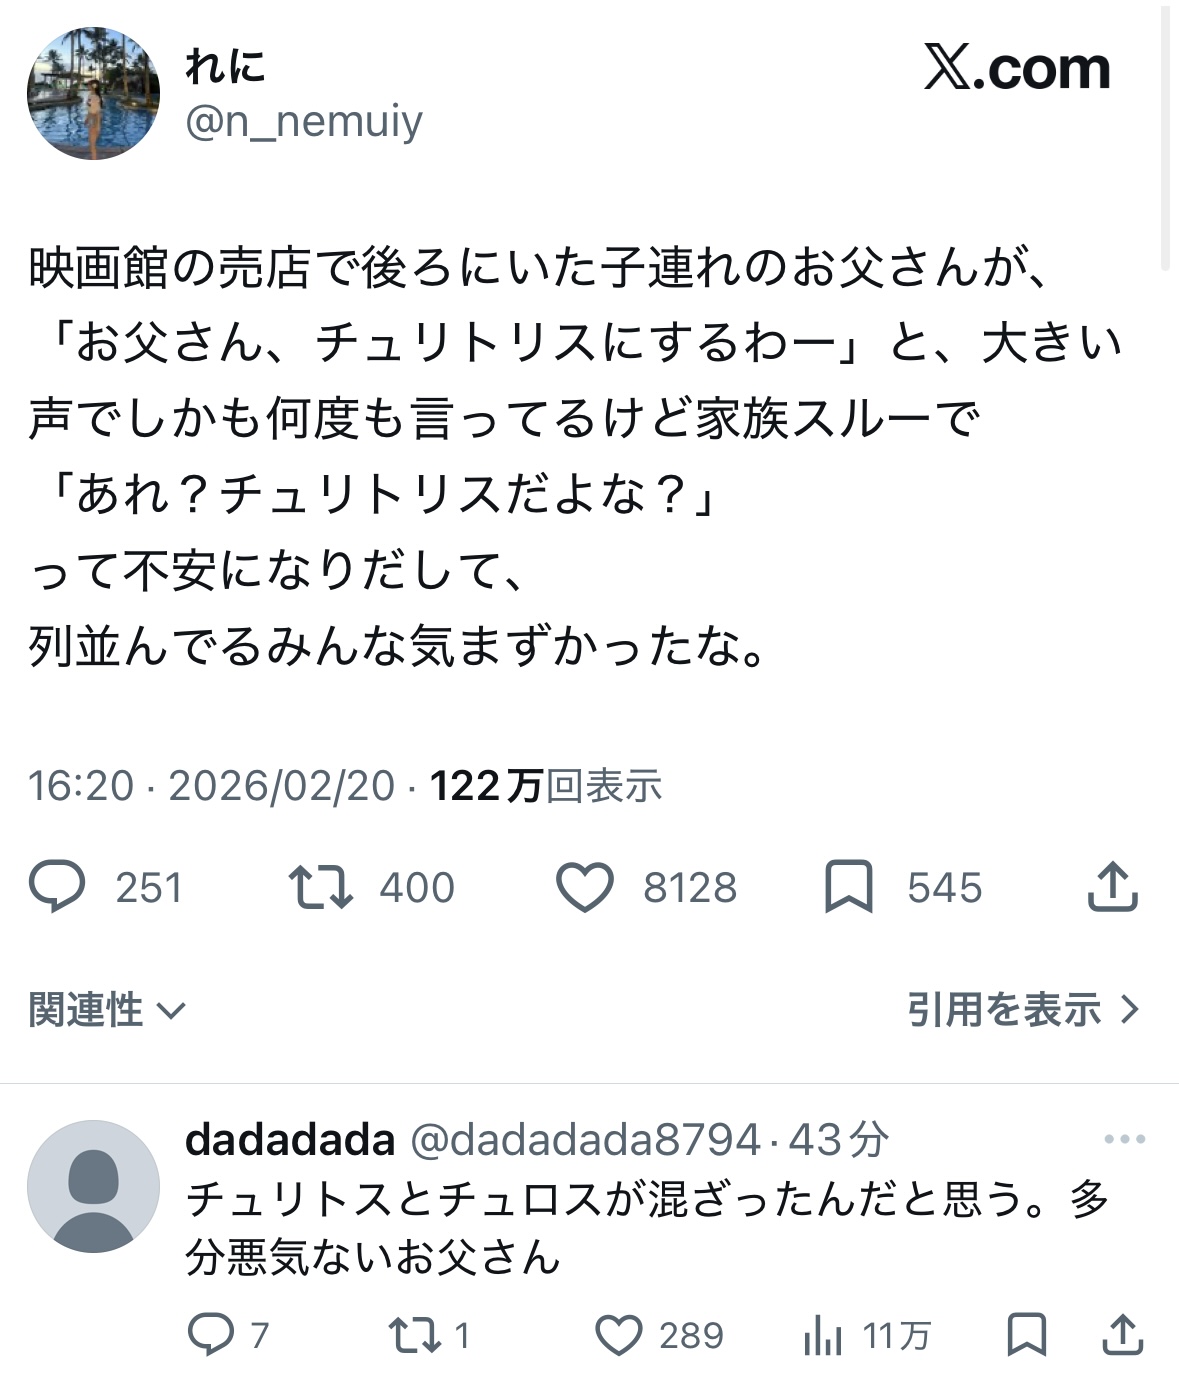
Task: Open the more options menu on the reply
Action: click(1124, 1139)
